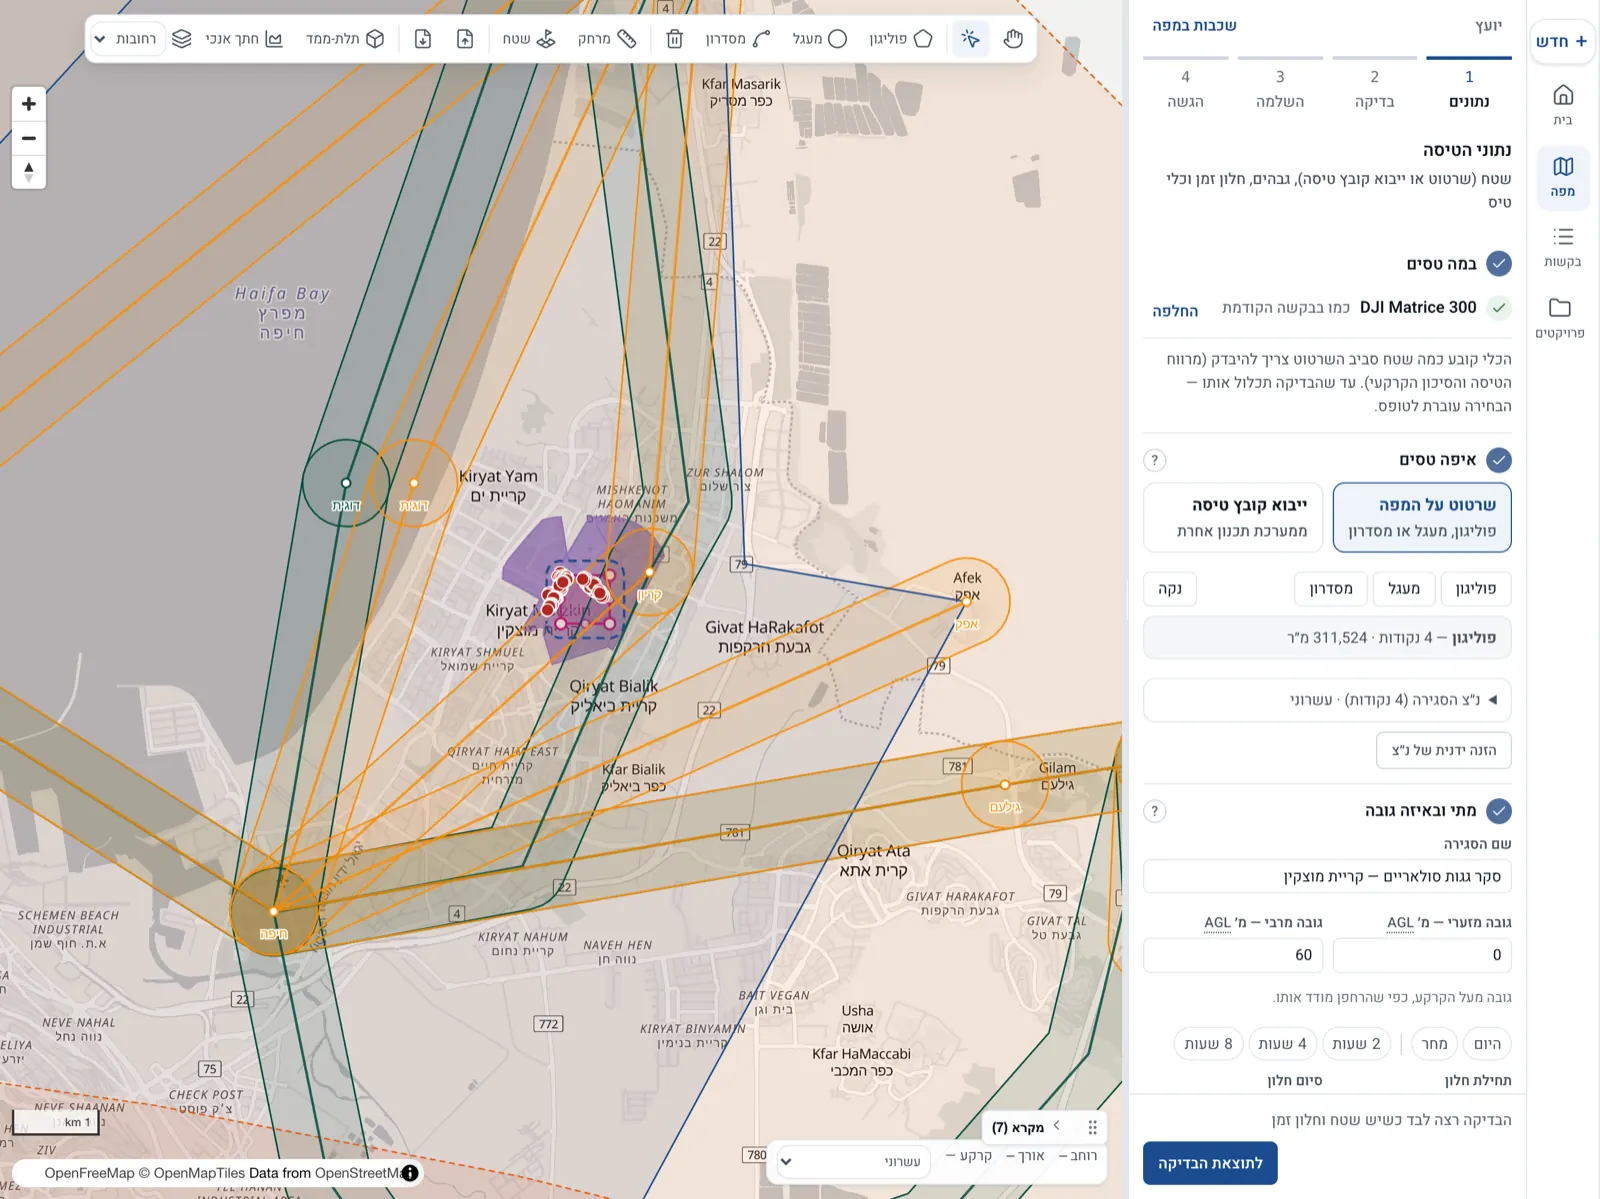Select ייבוא קובץ טיסה option card
The width and height of the screenshot is (1600, 1199).
1233,518
